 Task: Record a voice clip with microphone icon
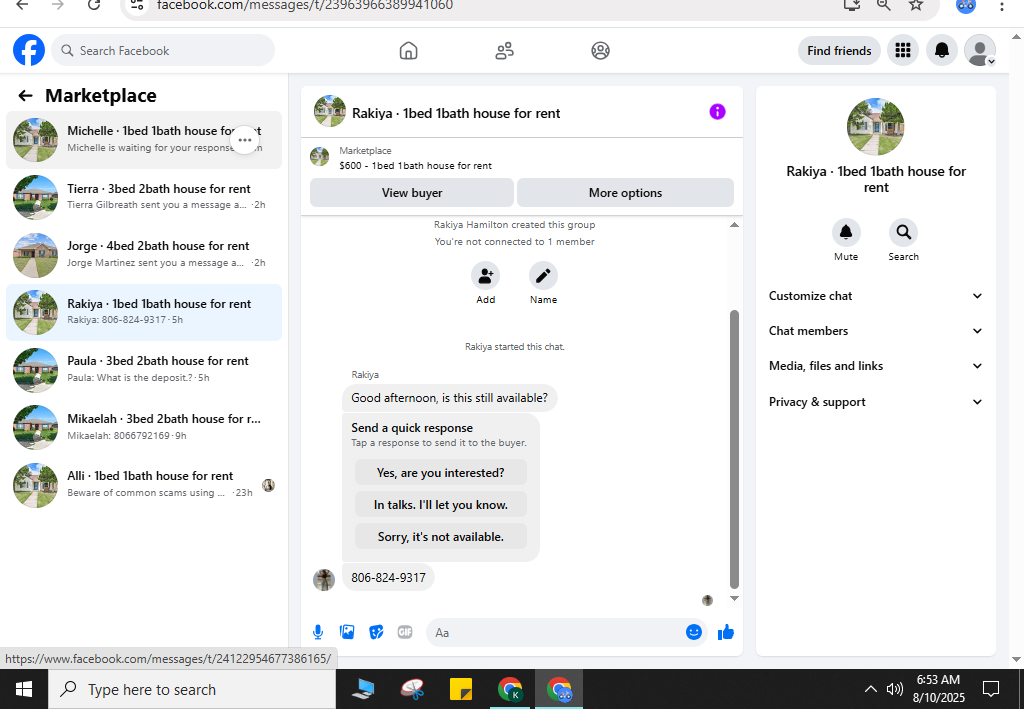click(x=317, y=632)
